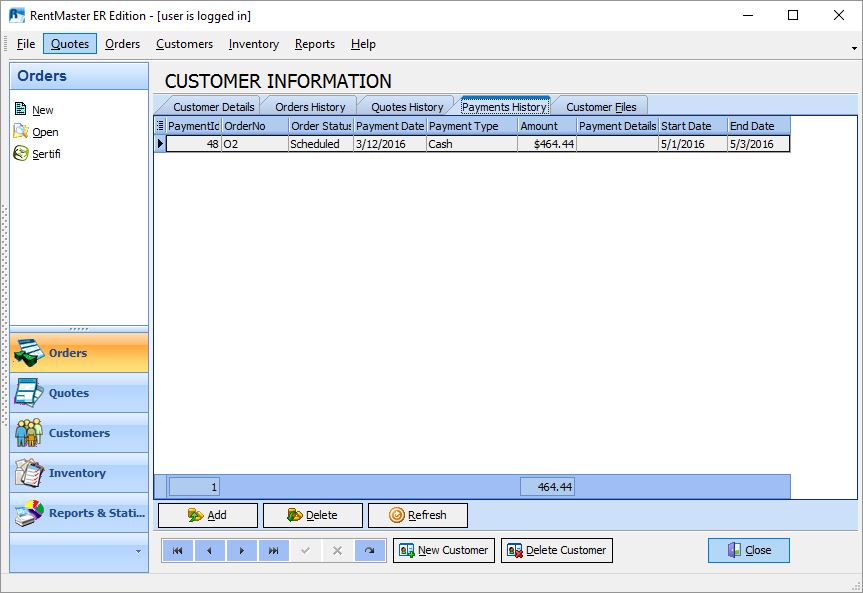Screen dimensions: 863x593
Task: Click the New order icon in sidebar
Action: point(21,110)
